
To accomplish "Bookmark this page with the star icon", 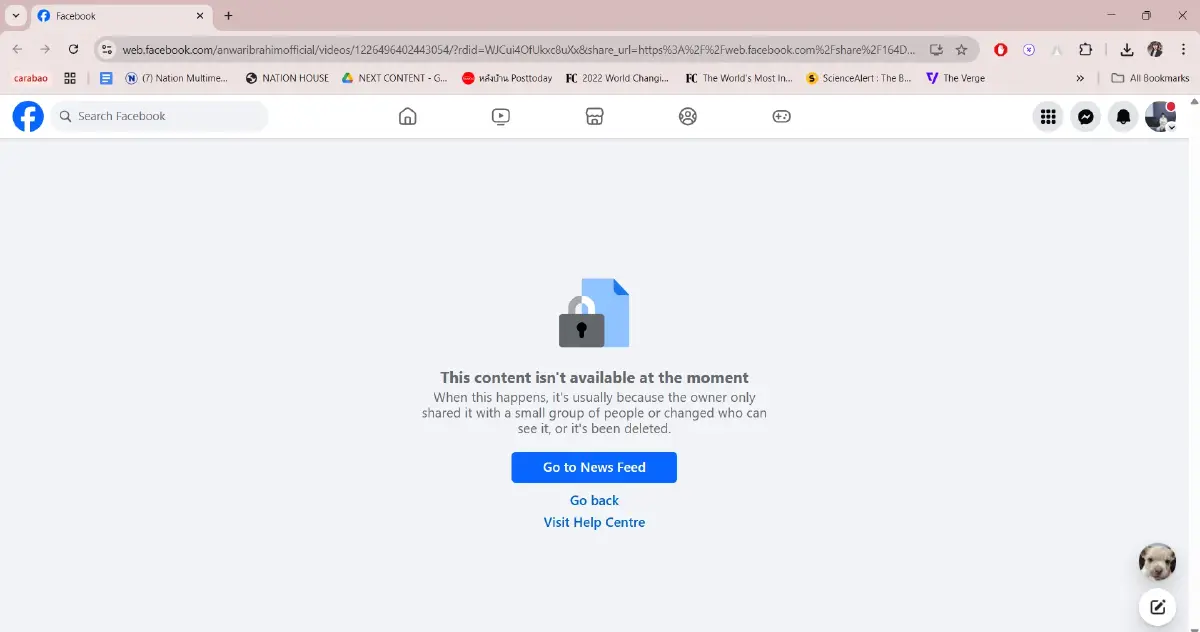I will (x=961, y=49).
